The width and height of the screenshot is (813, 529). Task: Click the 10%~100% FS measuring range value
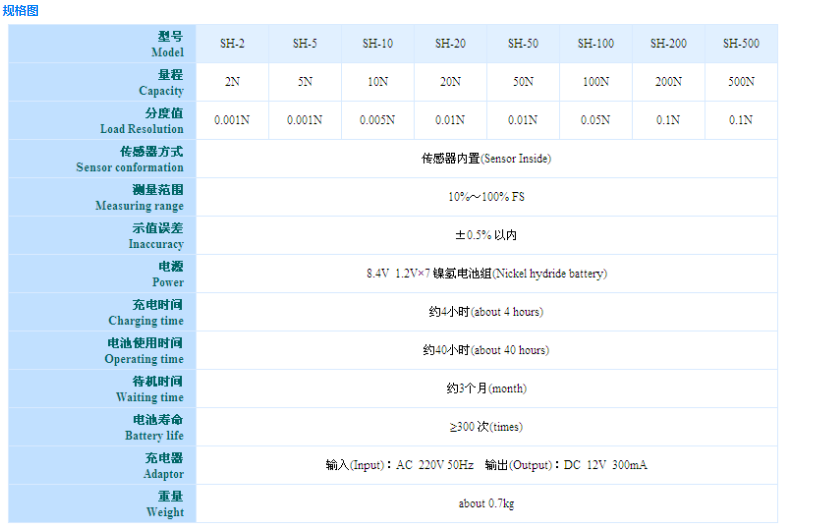[x=486, y=197]
